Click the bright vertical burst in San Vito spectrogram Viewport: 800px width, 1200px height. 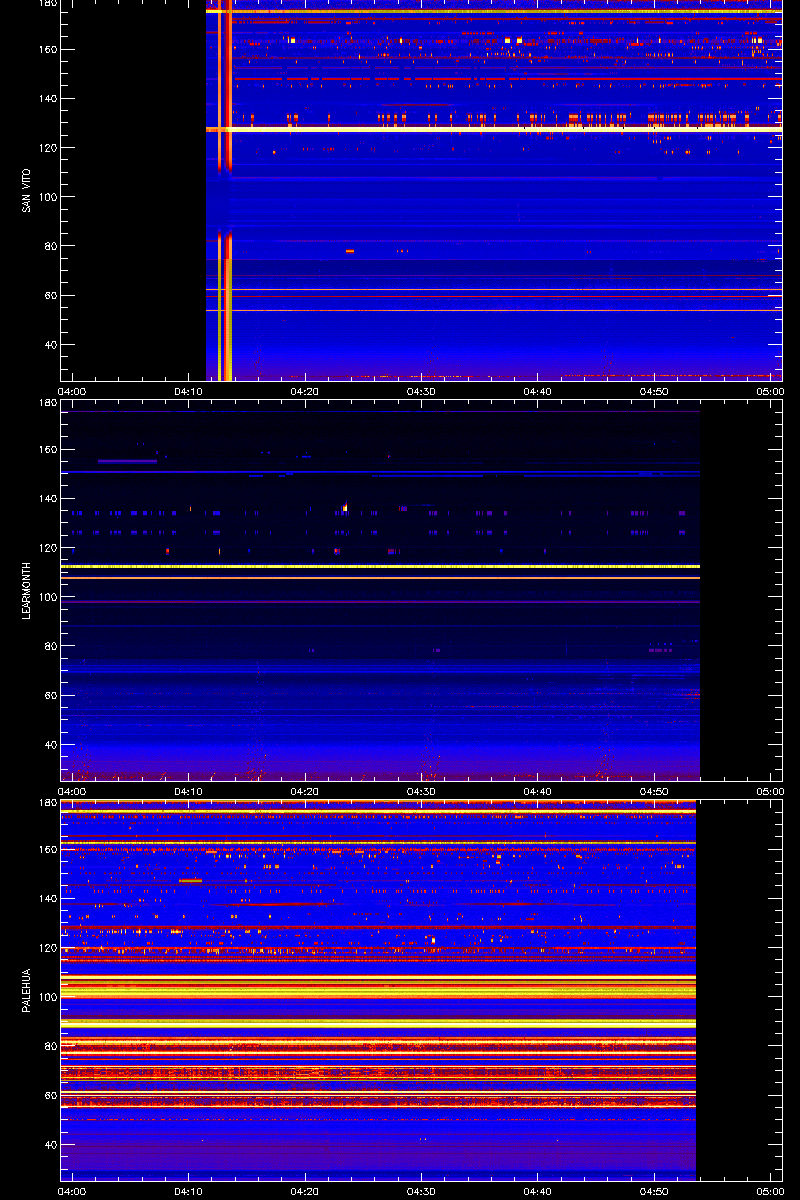225,190
